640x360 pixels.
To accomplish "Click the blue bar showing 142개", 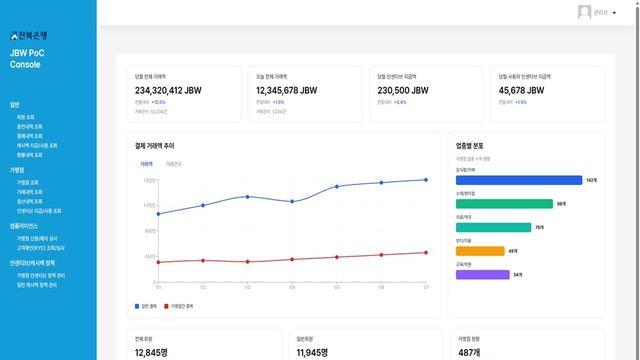I will [x=519, y=180].
